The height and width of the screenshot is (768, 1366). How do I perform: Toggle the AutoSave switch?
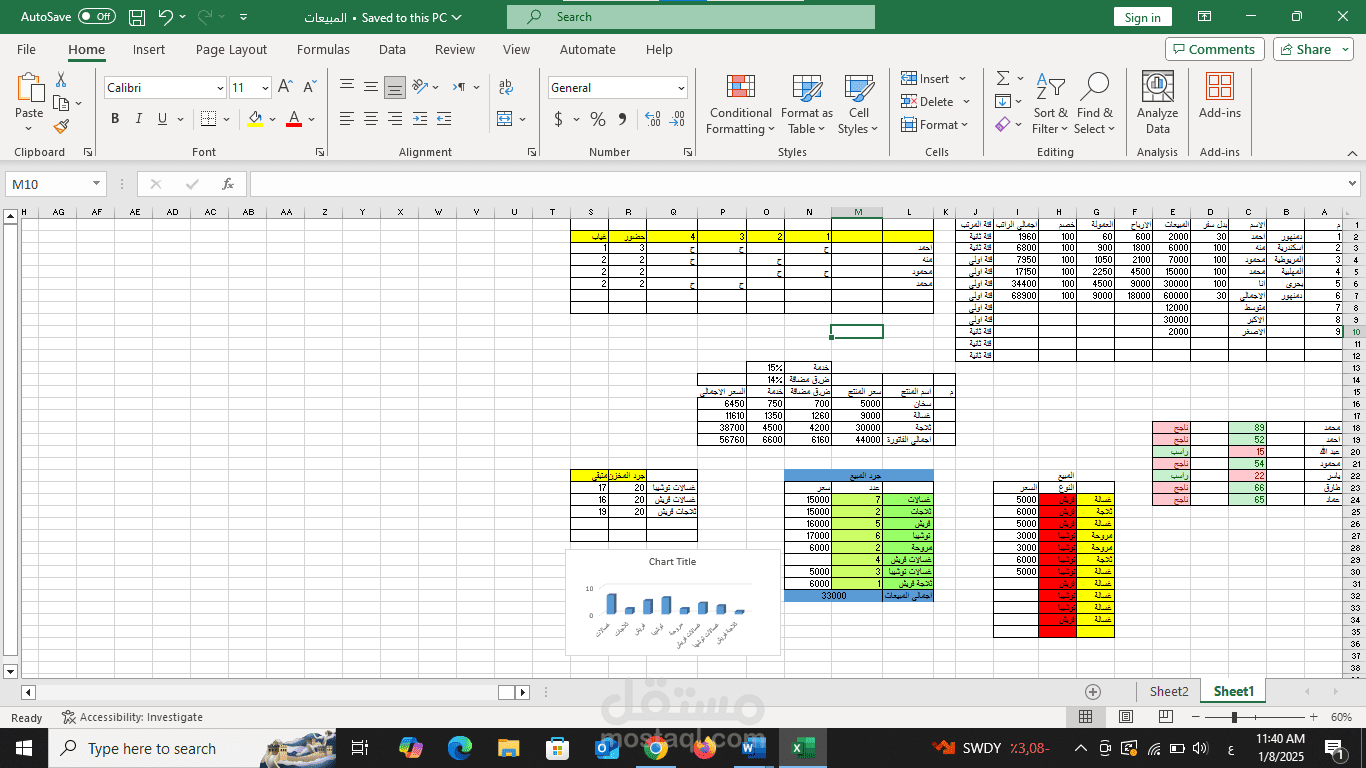(97, 17)
